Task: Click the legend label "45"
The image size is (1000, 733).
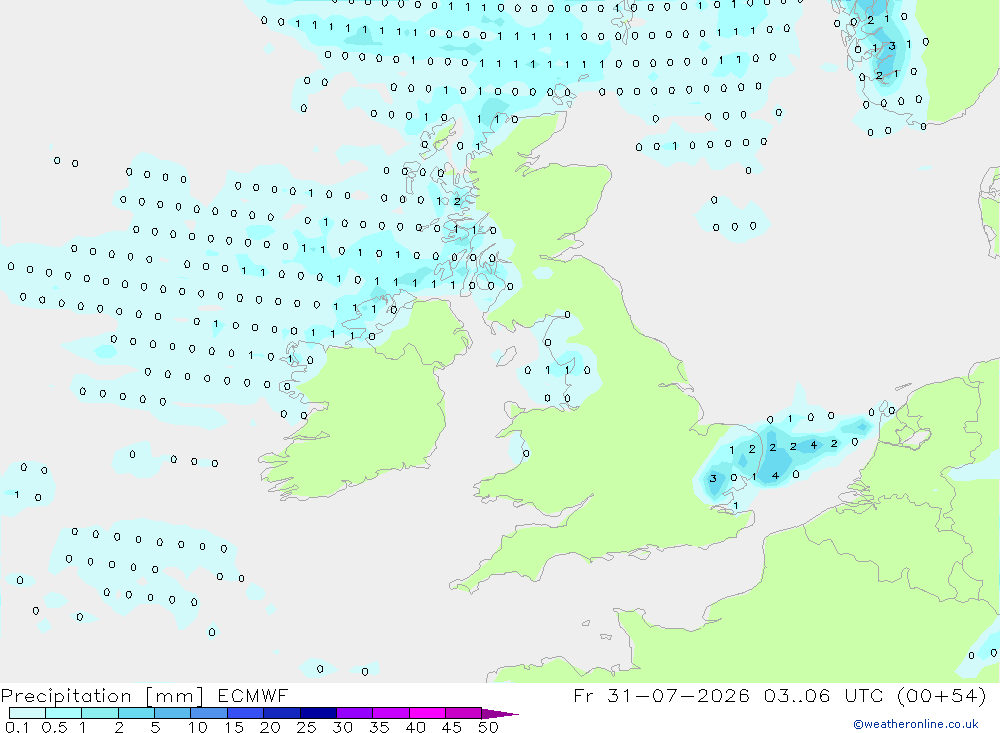Action: pyautogui.click(x=452, y=727)
